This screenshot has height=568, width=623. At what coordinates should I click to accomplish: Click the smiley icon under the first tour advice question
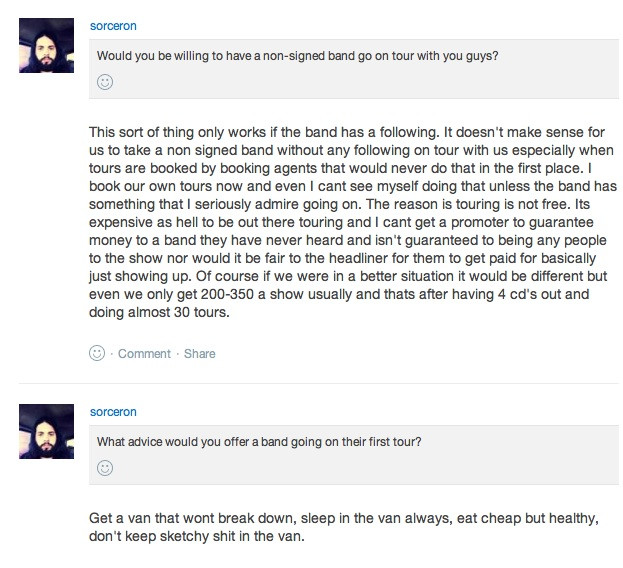pos(105,467)
